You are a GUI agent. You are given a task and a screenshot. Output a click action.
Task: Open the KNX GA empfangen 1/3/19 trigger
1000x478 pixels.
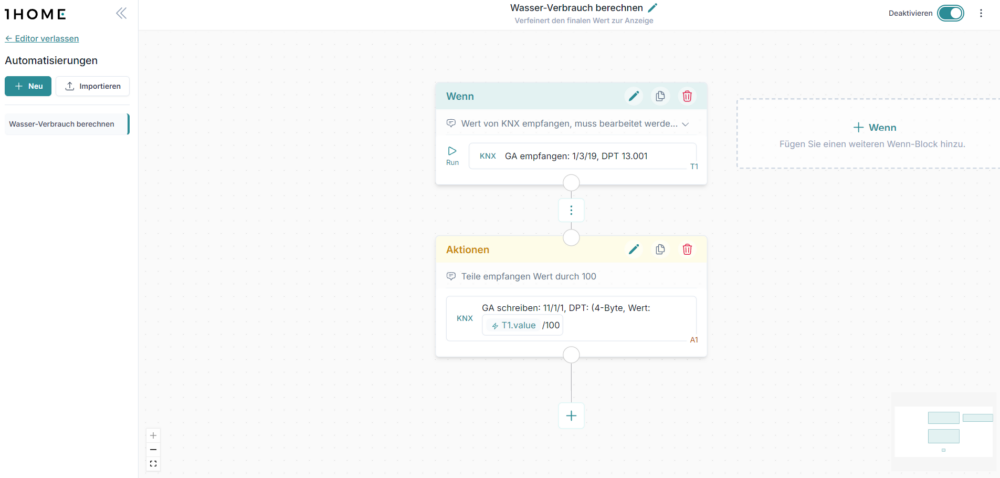(x=582, y=156)
